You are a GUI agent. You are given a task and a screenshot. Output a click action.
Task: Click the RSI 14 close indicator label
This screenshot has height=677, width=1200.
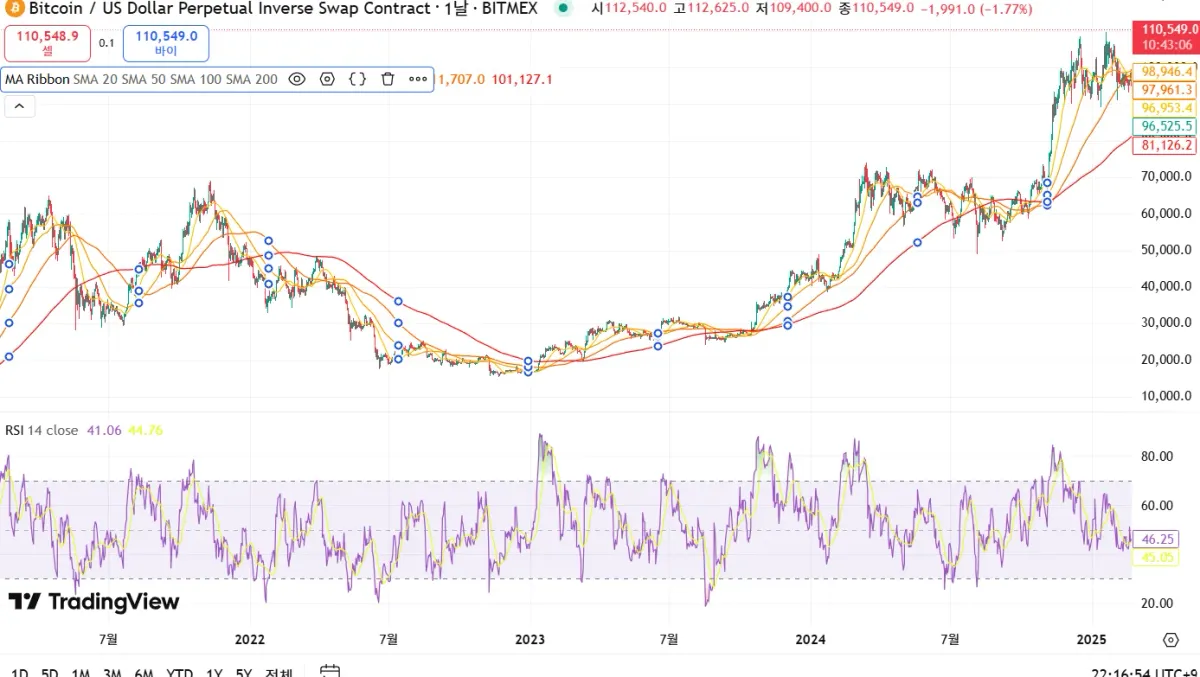pyautogui.click(x=41, y=430)
